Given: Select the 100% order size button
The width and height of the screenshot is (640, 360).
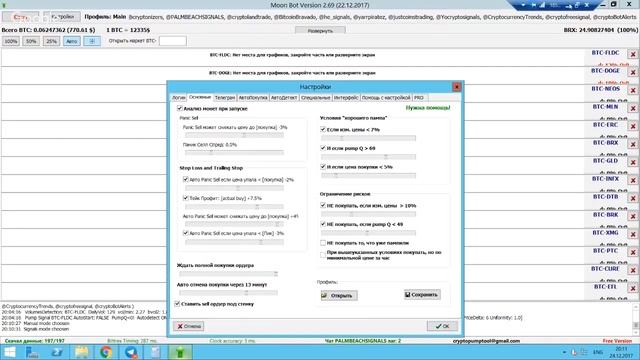Looking at the screenshot, I should tap(11, 41).
